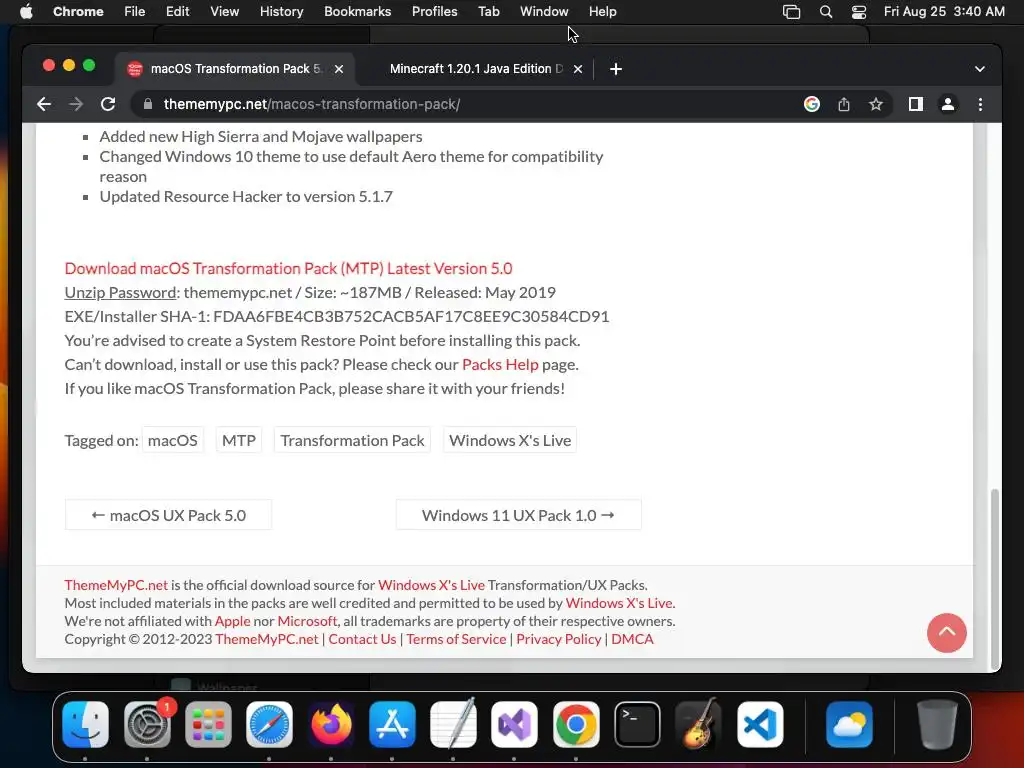
Task: Open the Chrome profile menu
Action: point(948,104)
